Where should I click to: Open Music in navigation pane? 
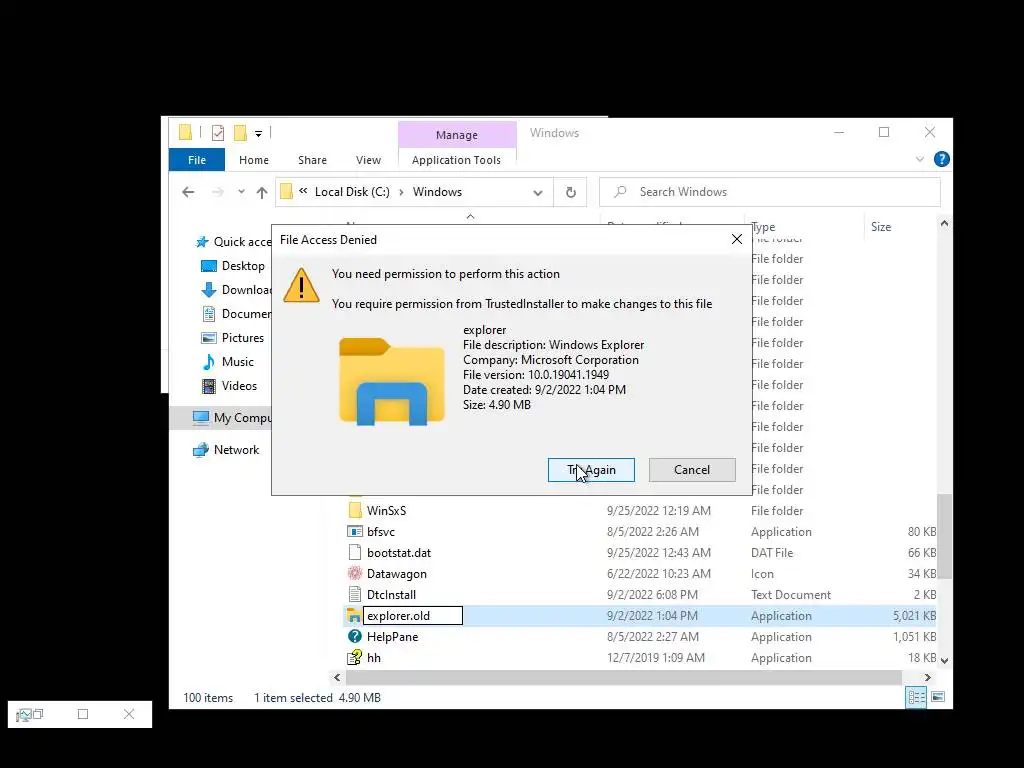tap(228, 362)
